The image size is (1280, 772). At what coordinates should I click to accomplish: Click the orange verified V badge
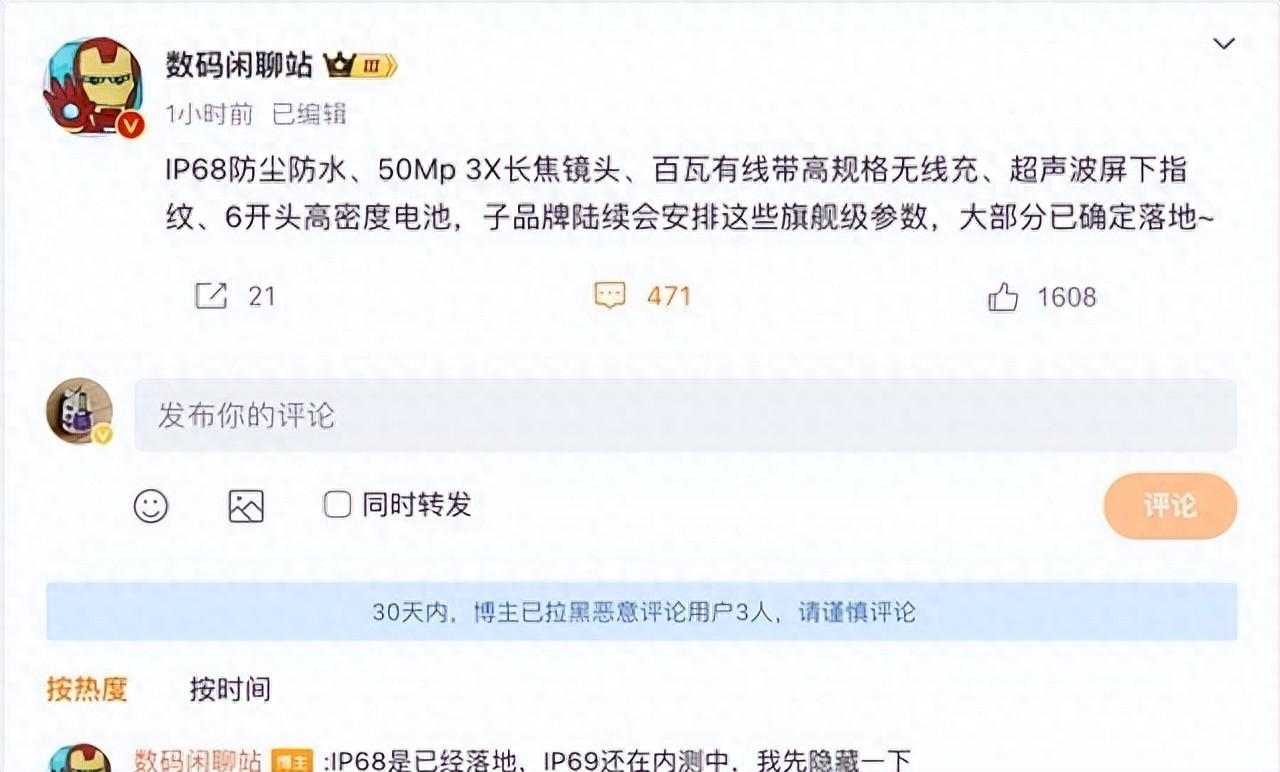tap(132, 125)
